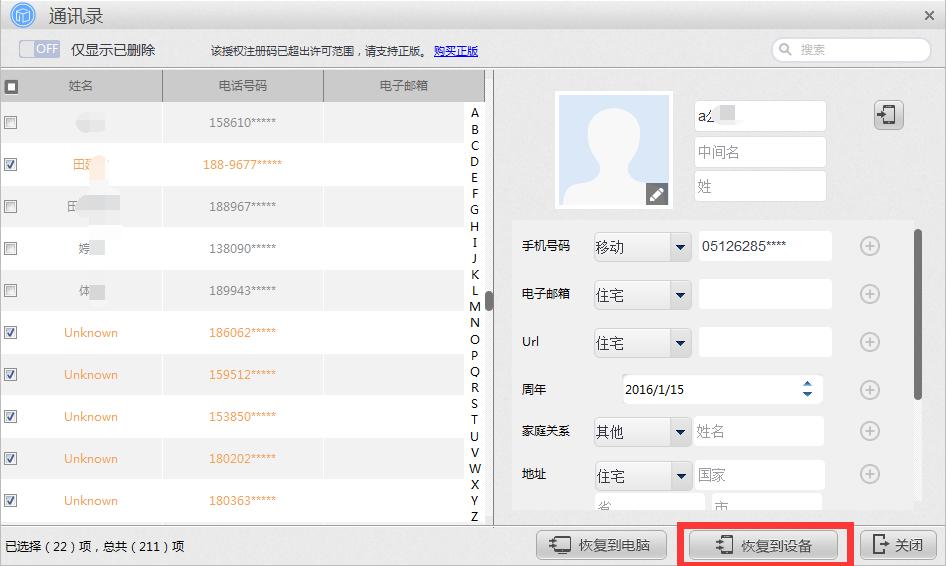The width and height of the screenshot is (946, 566).
Task: Uncheck the Unknown row 186062*****
Action: 10,332
